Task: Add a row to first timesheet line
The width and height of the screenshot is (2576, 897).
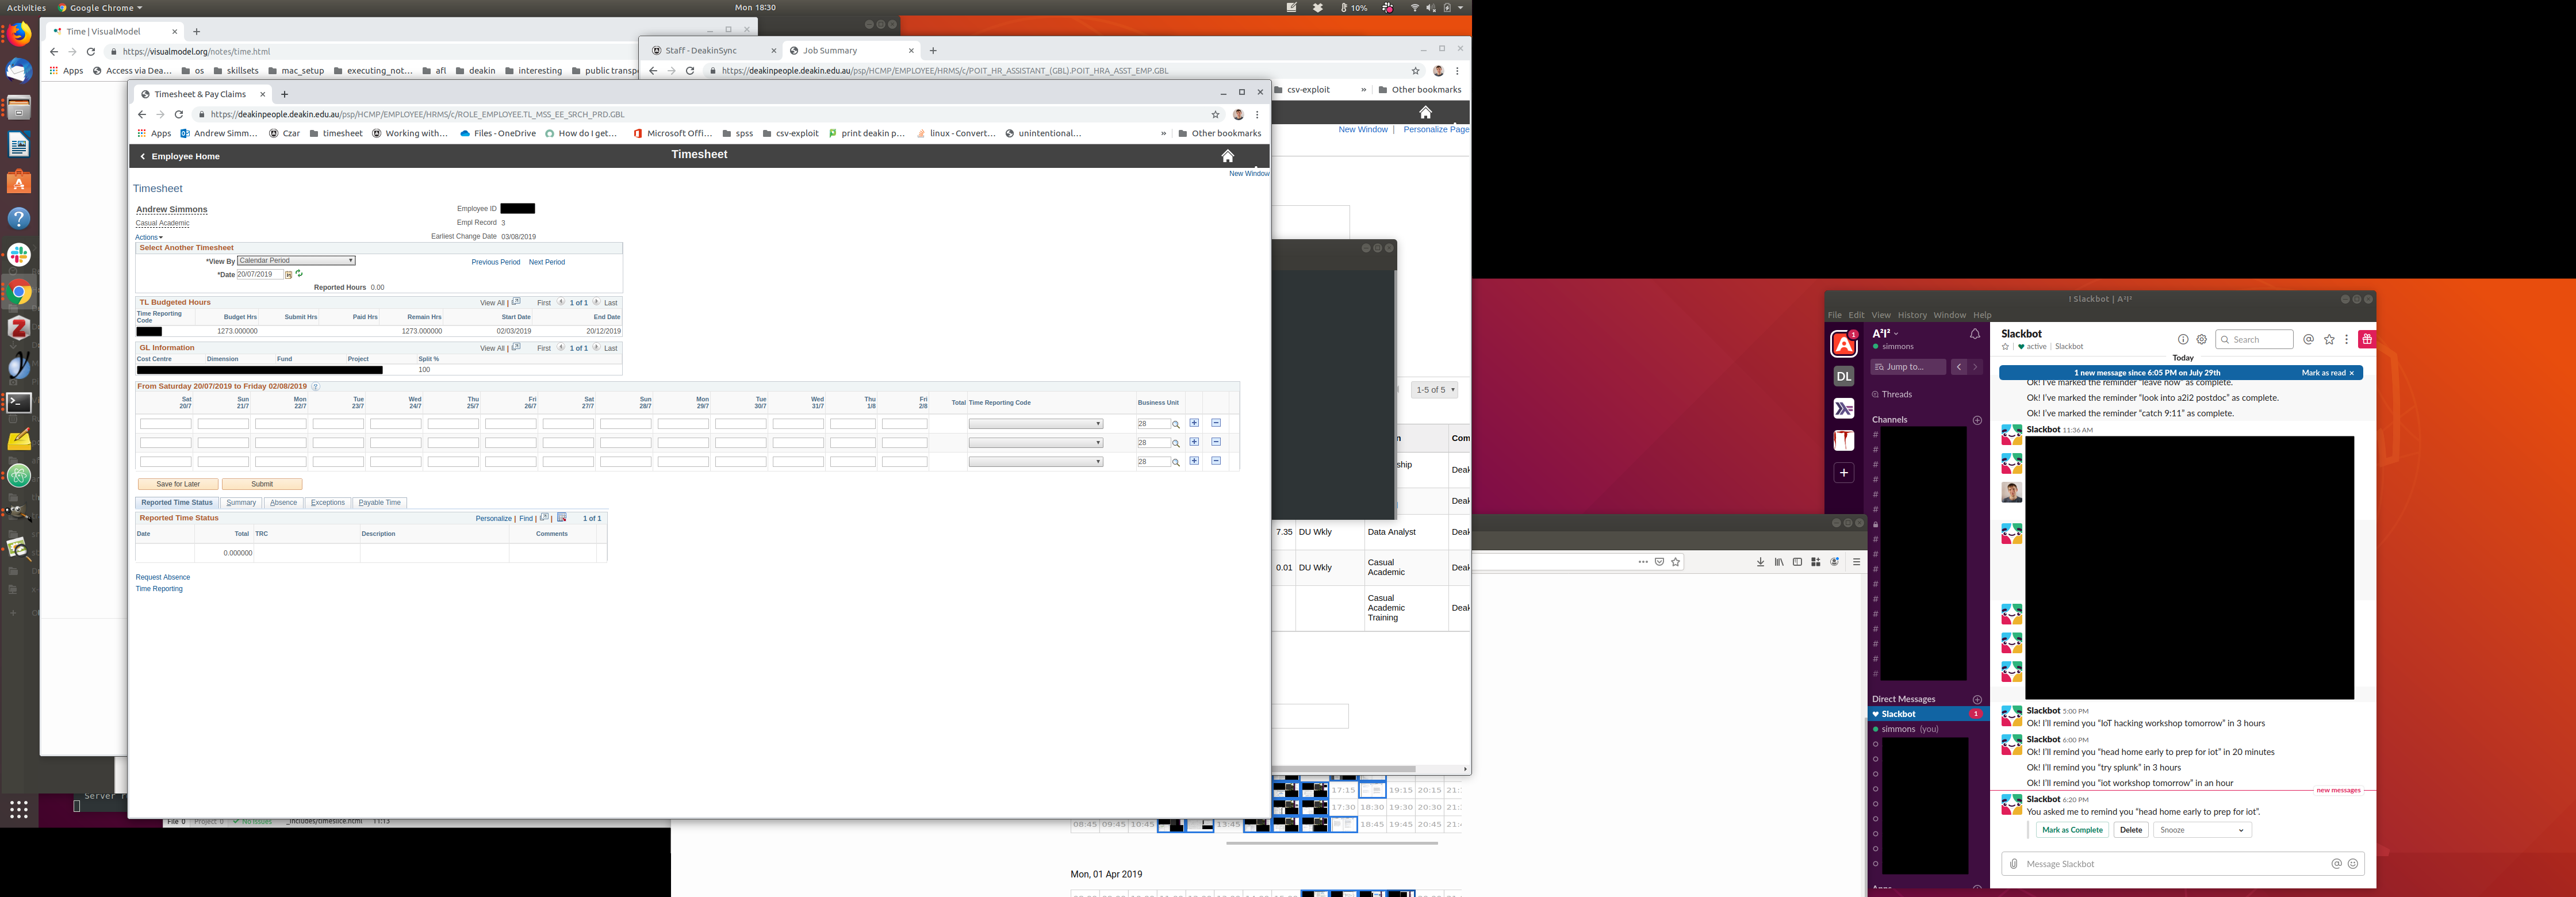Action: [x=1194, y=423]
